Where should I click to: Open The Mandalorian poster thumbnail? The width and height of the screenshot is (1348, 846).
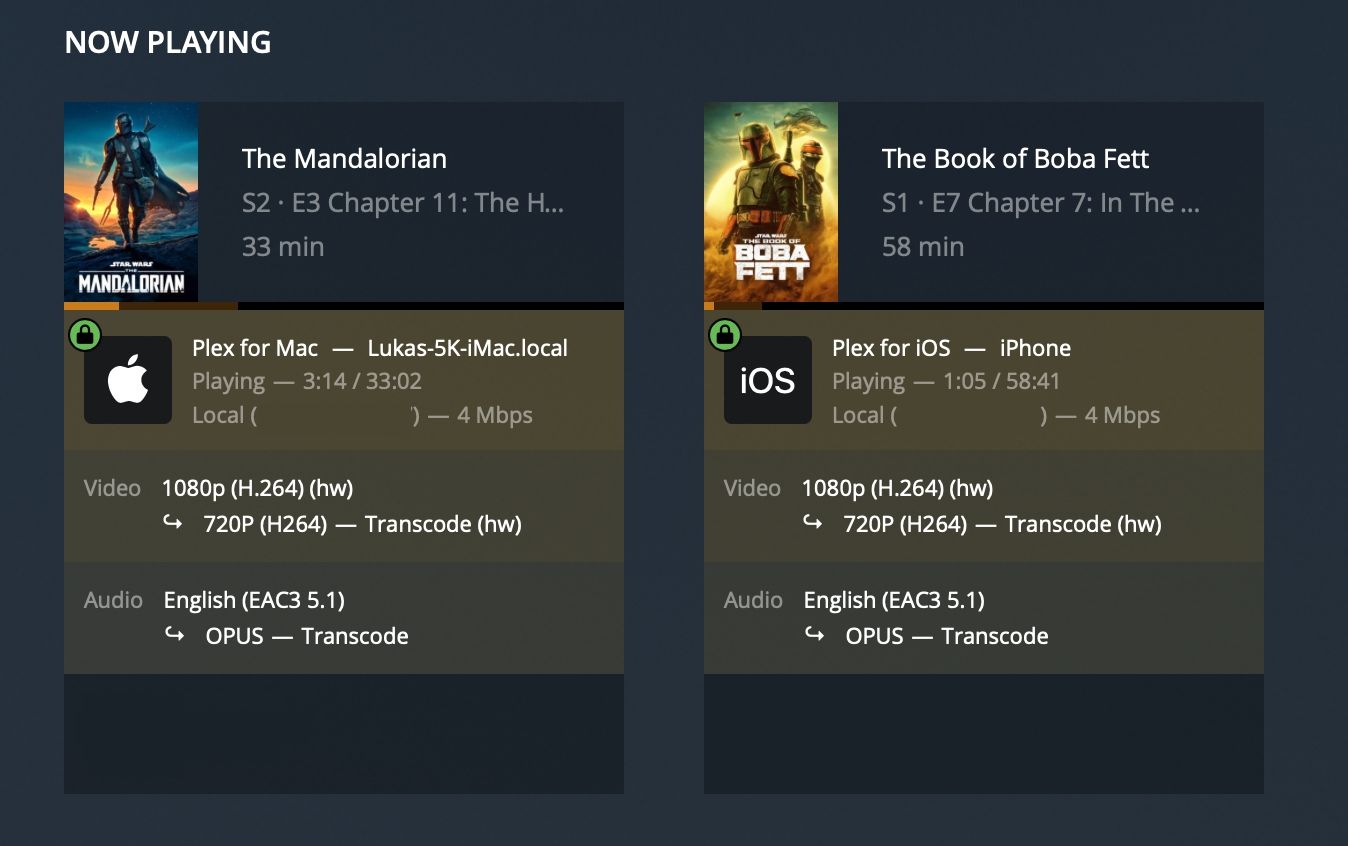pyautogui.click(x=131, y=201)
